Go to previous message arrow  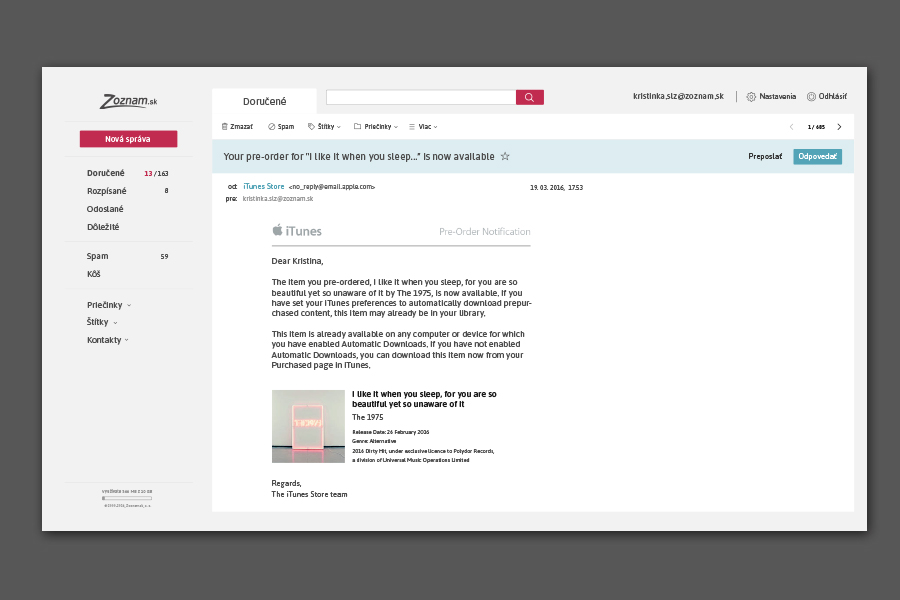(791, 127)
